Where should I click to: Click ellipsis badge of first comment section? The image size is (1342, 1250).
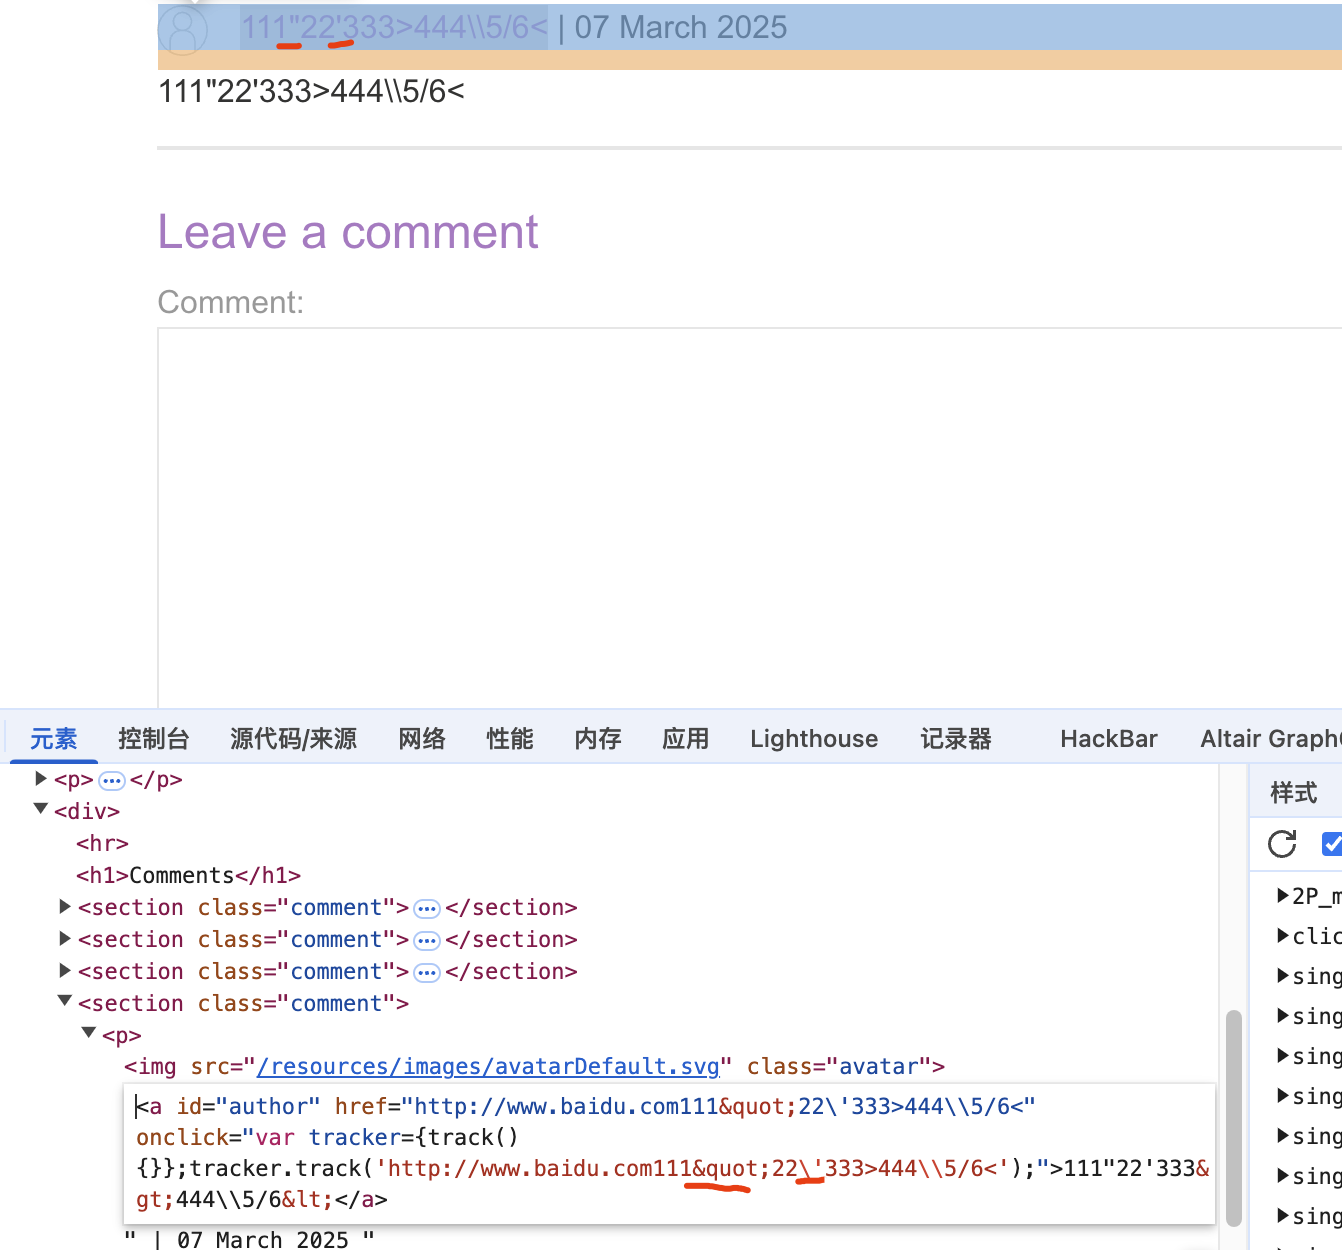[x=427, y=908]
